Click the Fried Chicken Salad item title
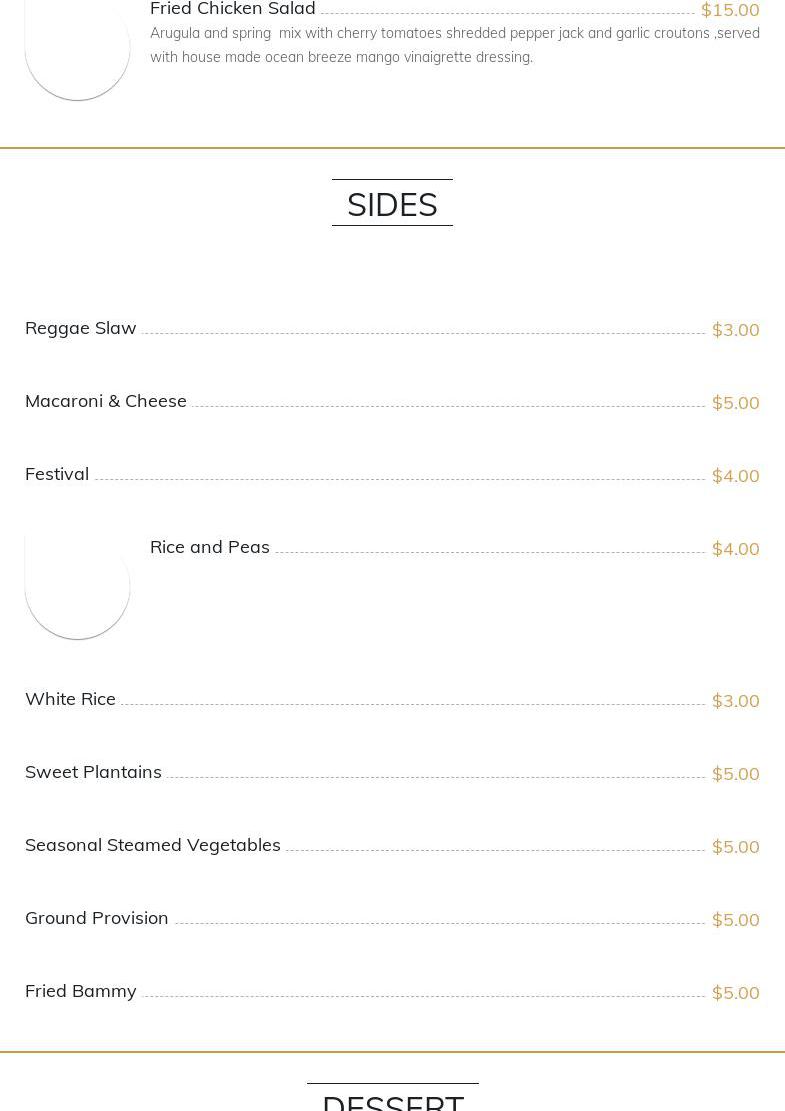 tap(232, 9)
